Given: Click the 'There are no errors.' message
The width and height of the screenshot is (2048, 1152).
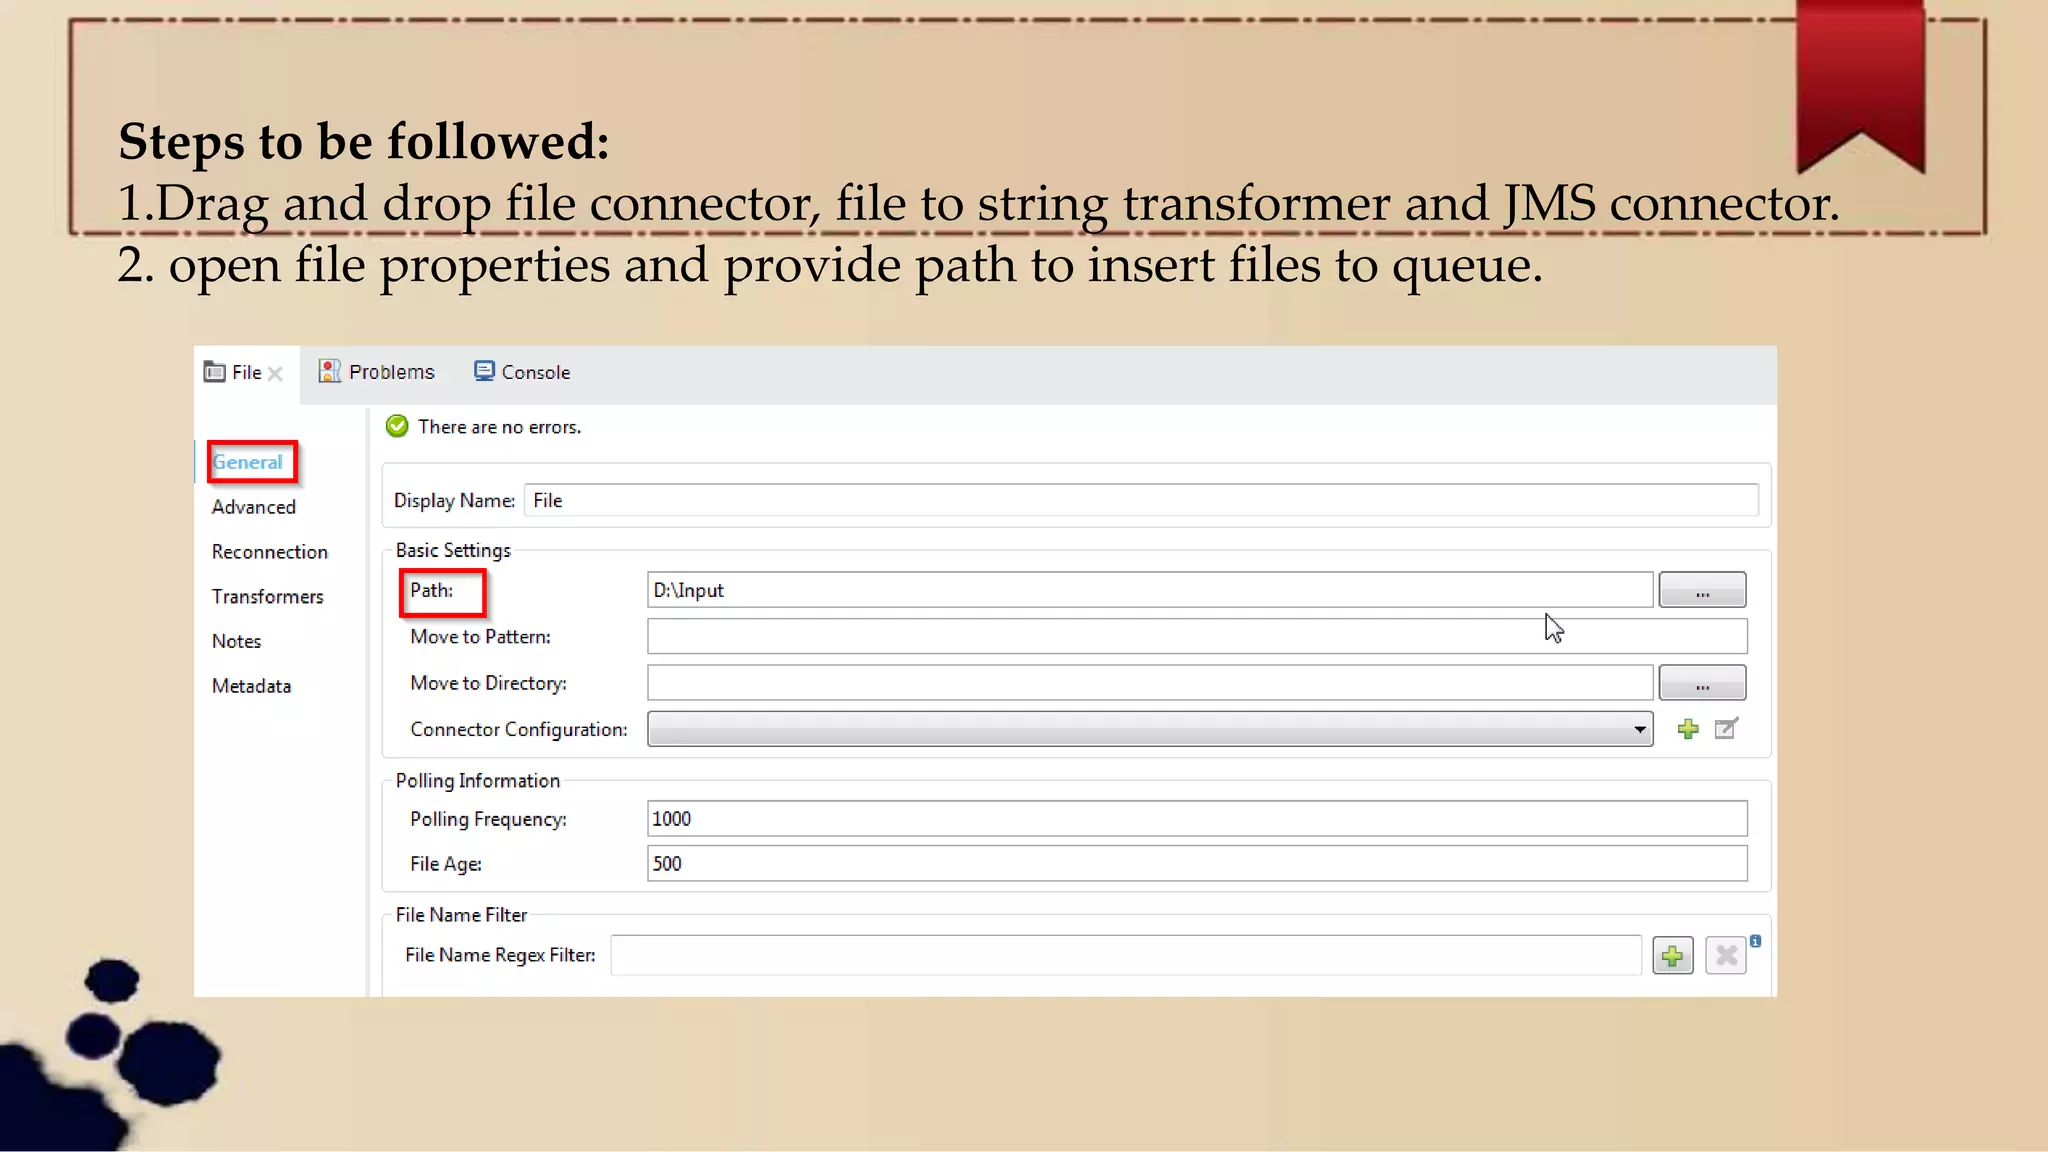Looking at the screenshot, I should tap(499, 427).
